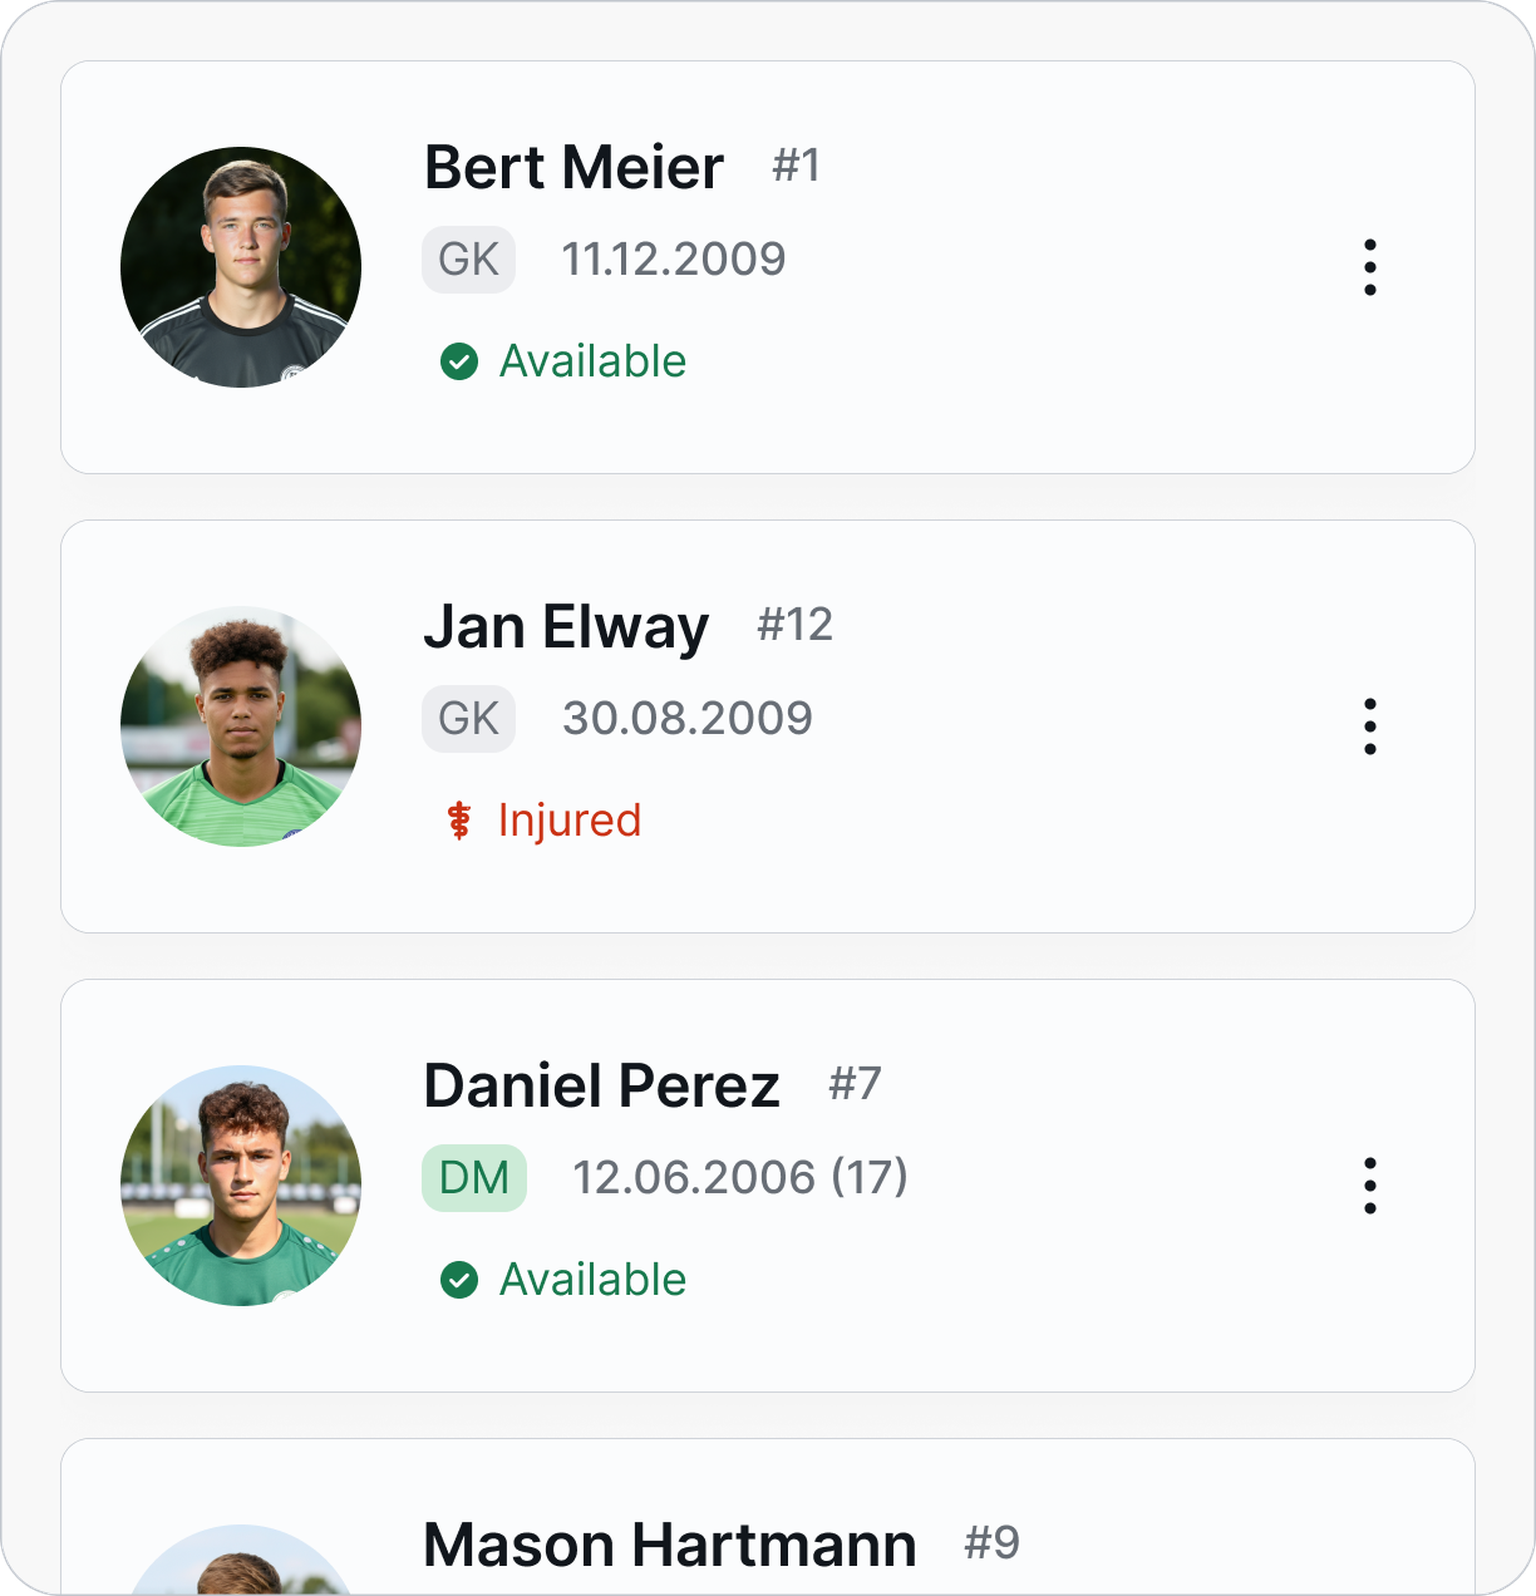Open the options menu for Jan Elway
The image size is (1536, 1596).
[x=1370, y=726]
